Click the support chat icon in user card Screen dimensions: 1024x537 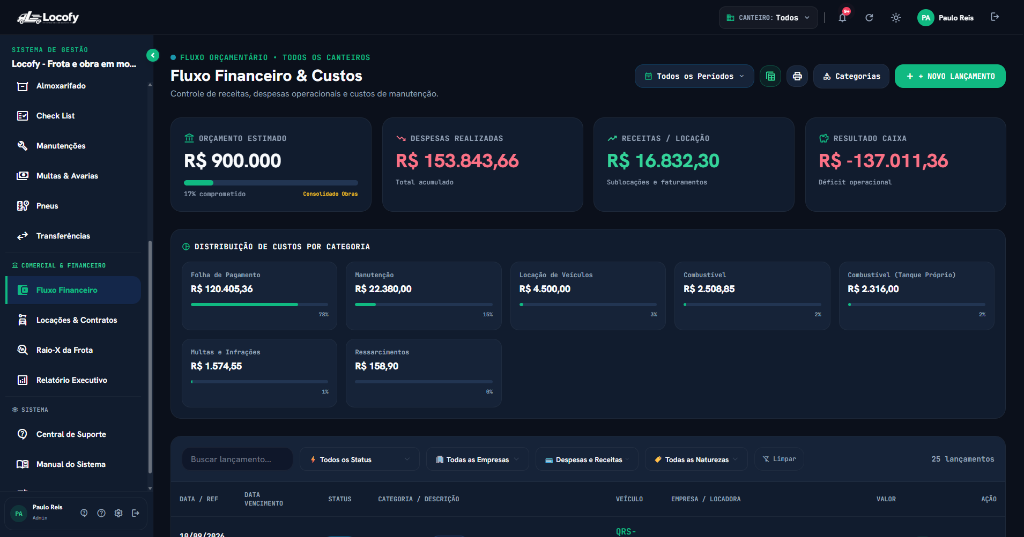coord(84,513)
